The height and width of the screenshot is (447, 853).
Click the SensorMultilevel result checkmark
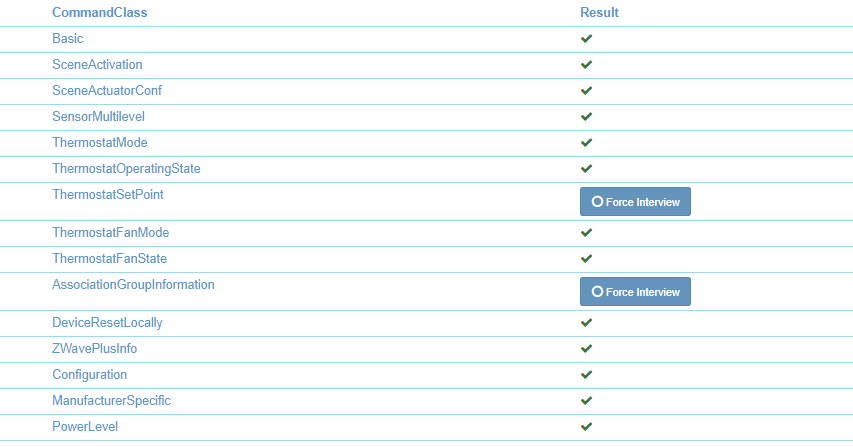coord(587,117)
